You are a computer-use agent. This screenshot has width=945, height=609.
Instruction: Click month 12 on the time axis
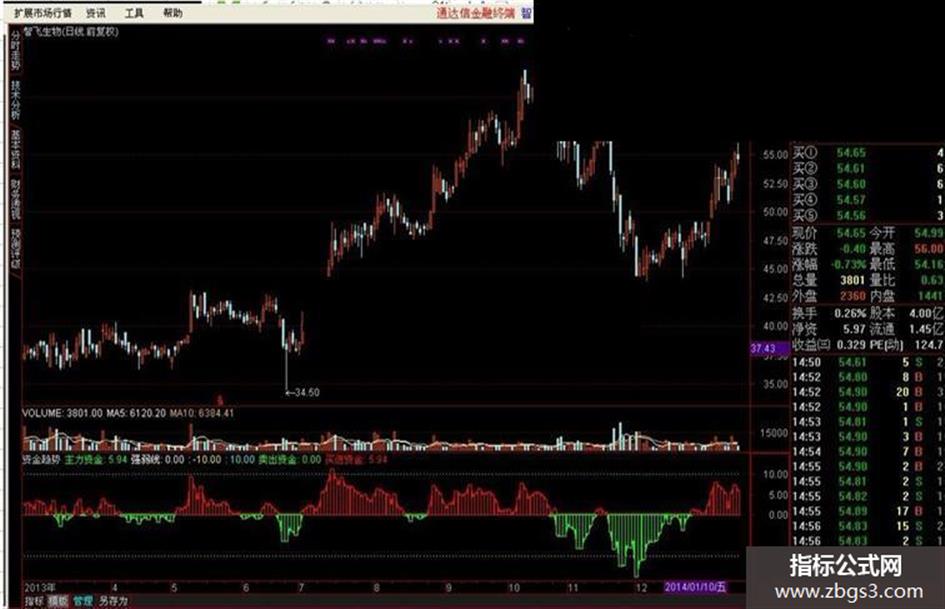point(642,587)
